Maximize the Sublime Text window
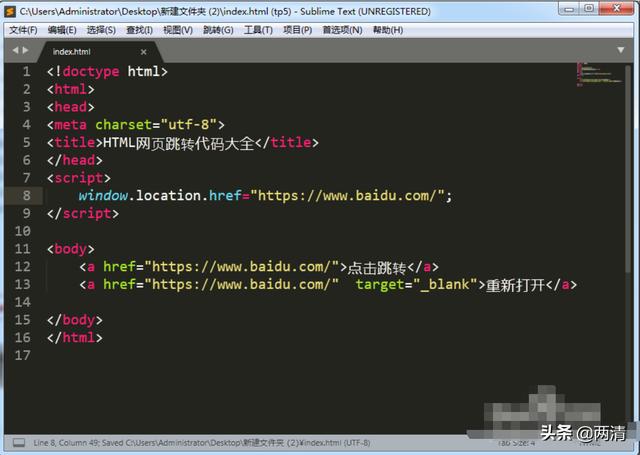The height and width of the screenshot is (455, 640). (x=589, y=9)
